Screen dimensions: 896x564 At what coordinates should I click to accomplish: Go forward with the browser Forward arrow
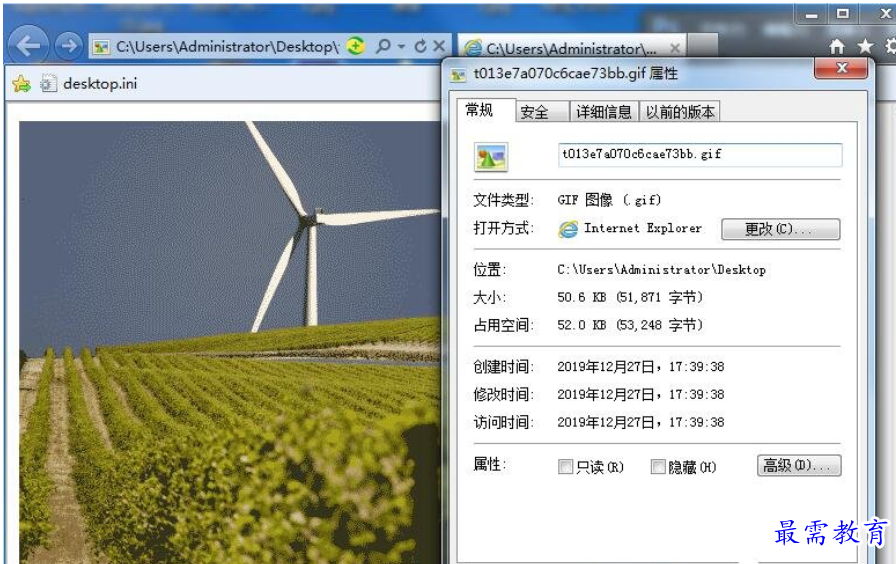coord(69,46)
